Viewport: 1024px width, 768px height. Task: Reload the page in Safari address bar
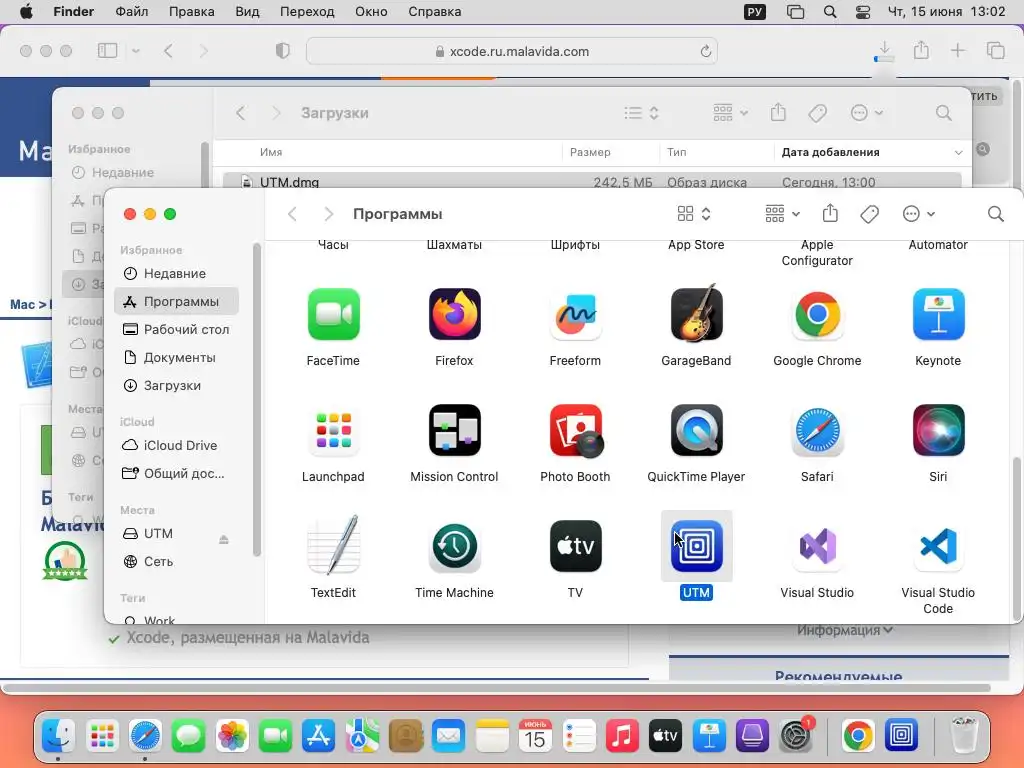(x=705, y=52)
